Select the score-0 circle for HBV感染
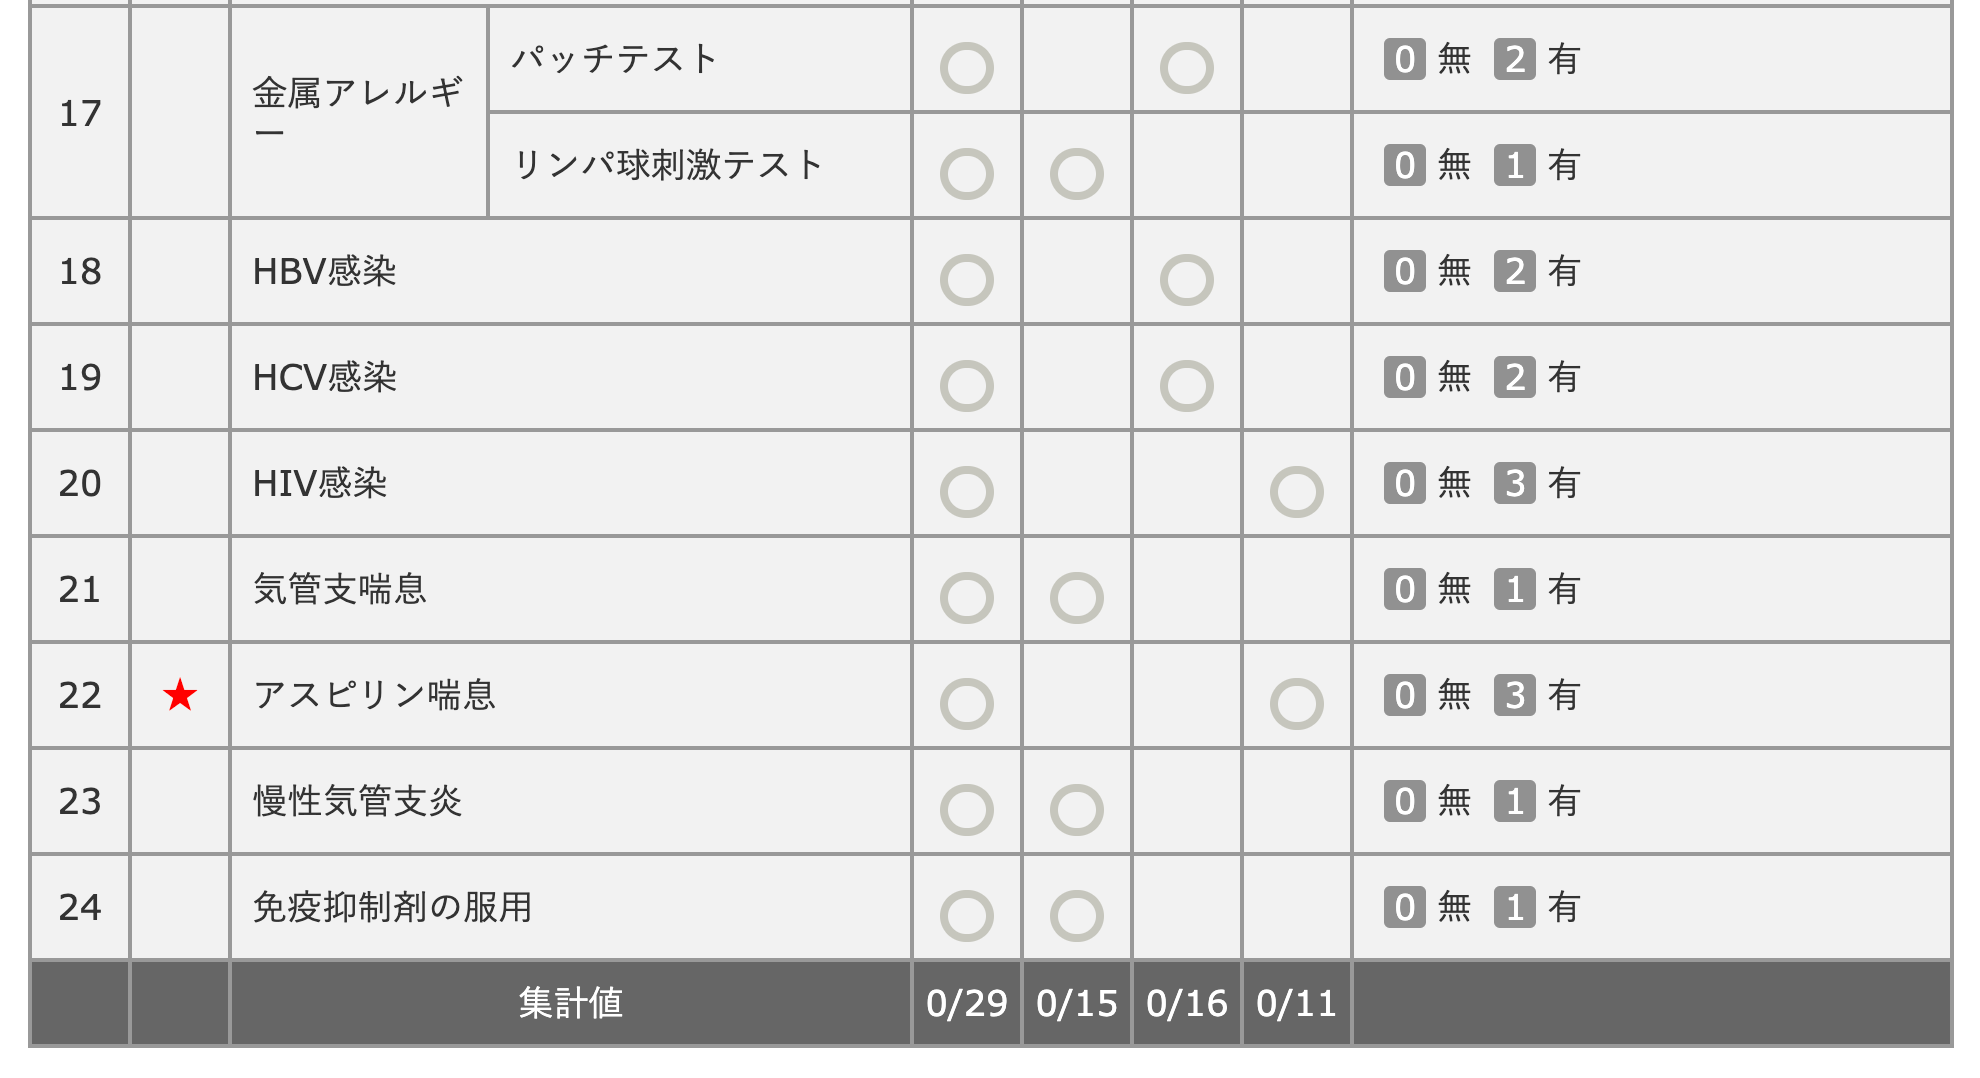1980x1078 pixels. tap(966, 280)
